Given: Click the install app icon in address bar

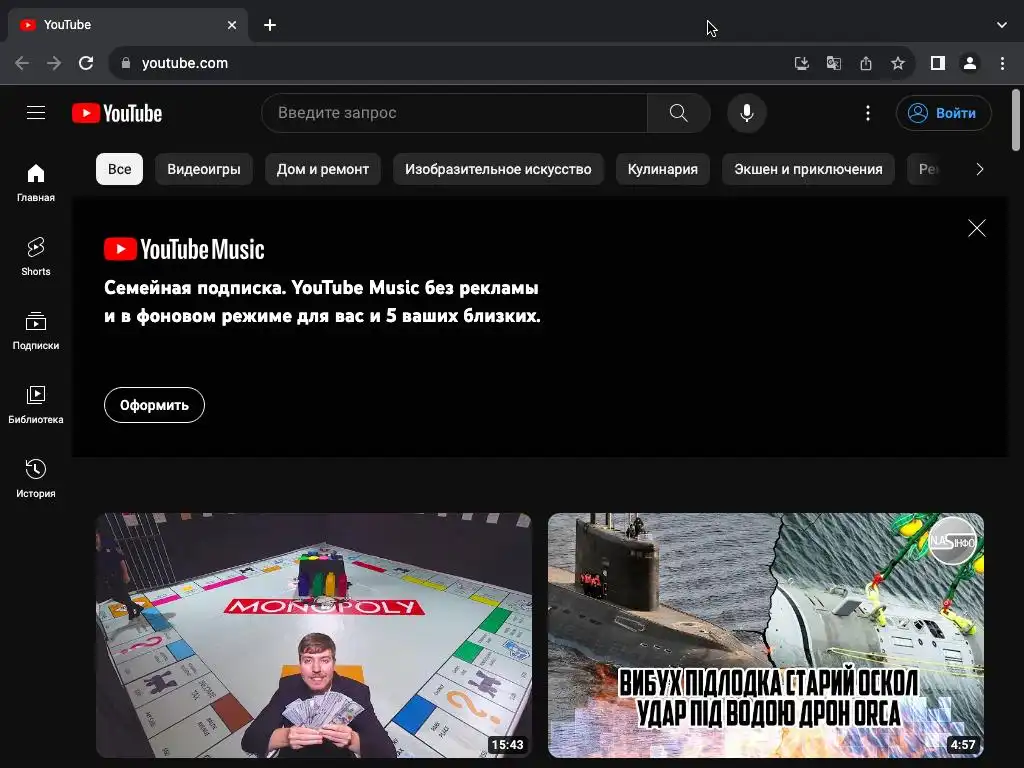Looking at the screenshot, I should 801,63.
